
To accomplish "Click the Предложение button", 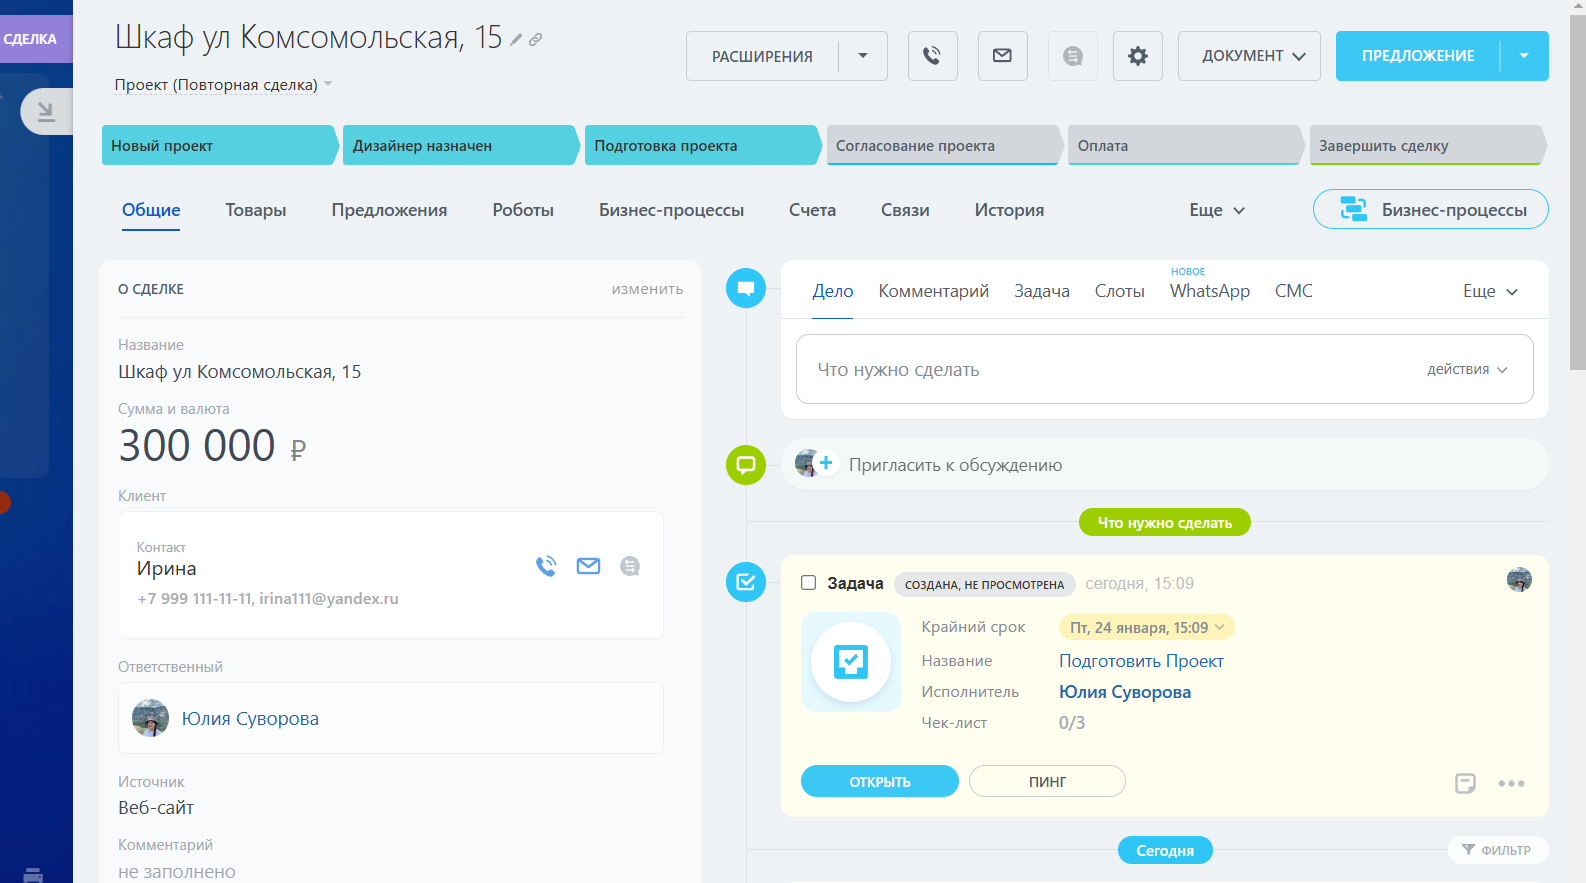I will (1418, 56).
